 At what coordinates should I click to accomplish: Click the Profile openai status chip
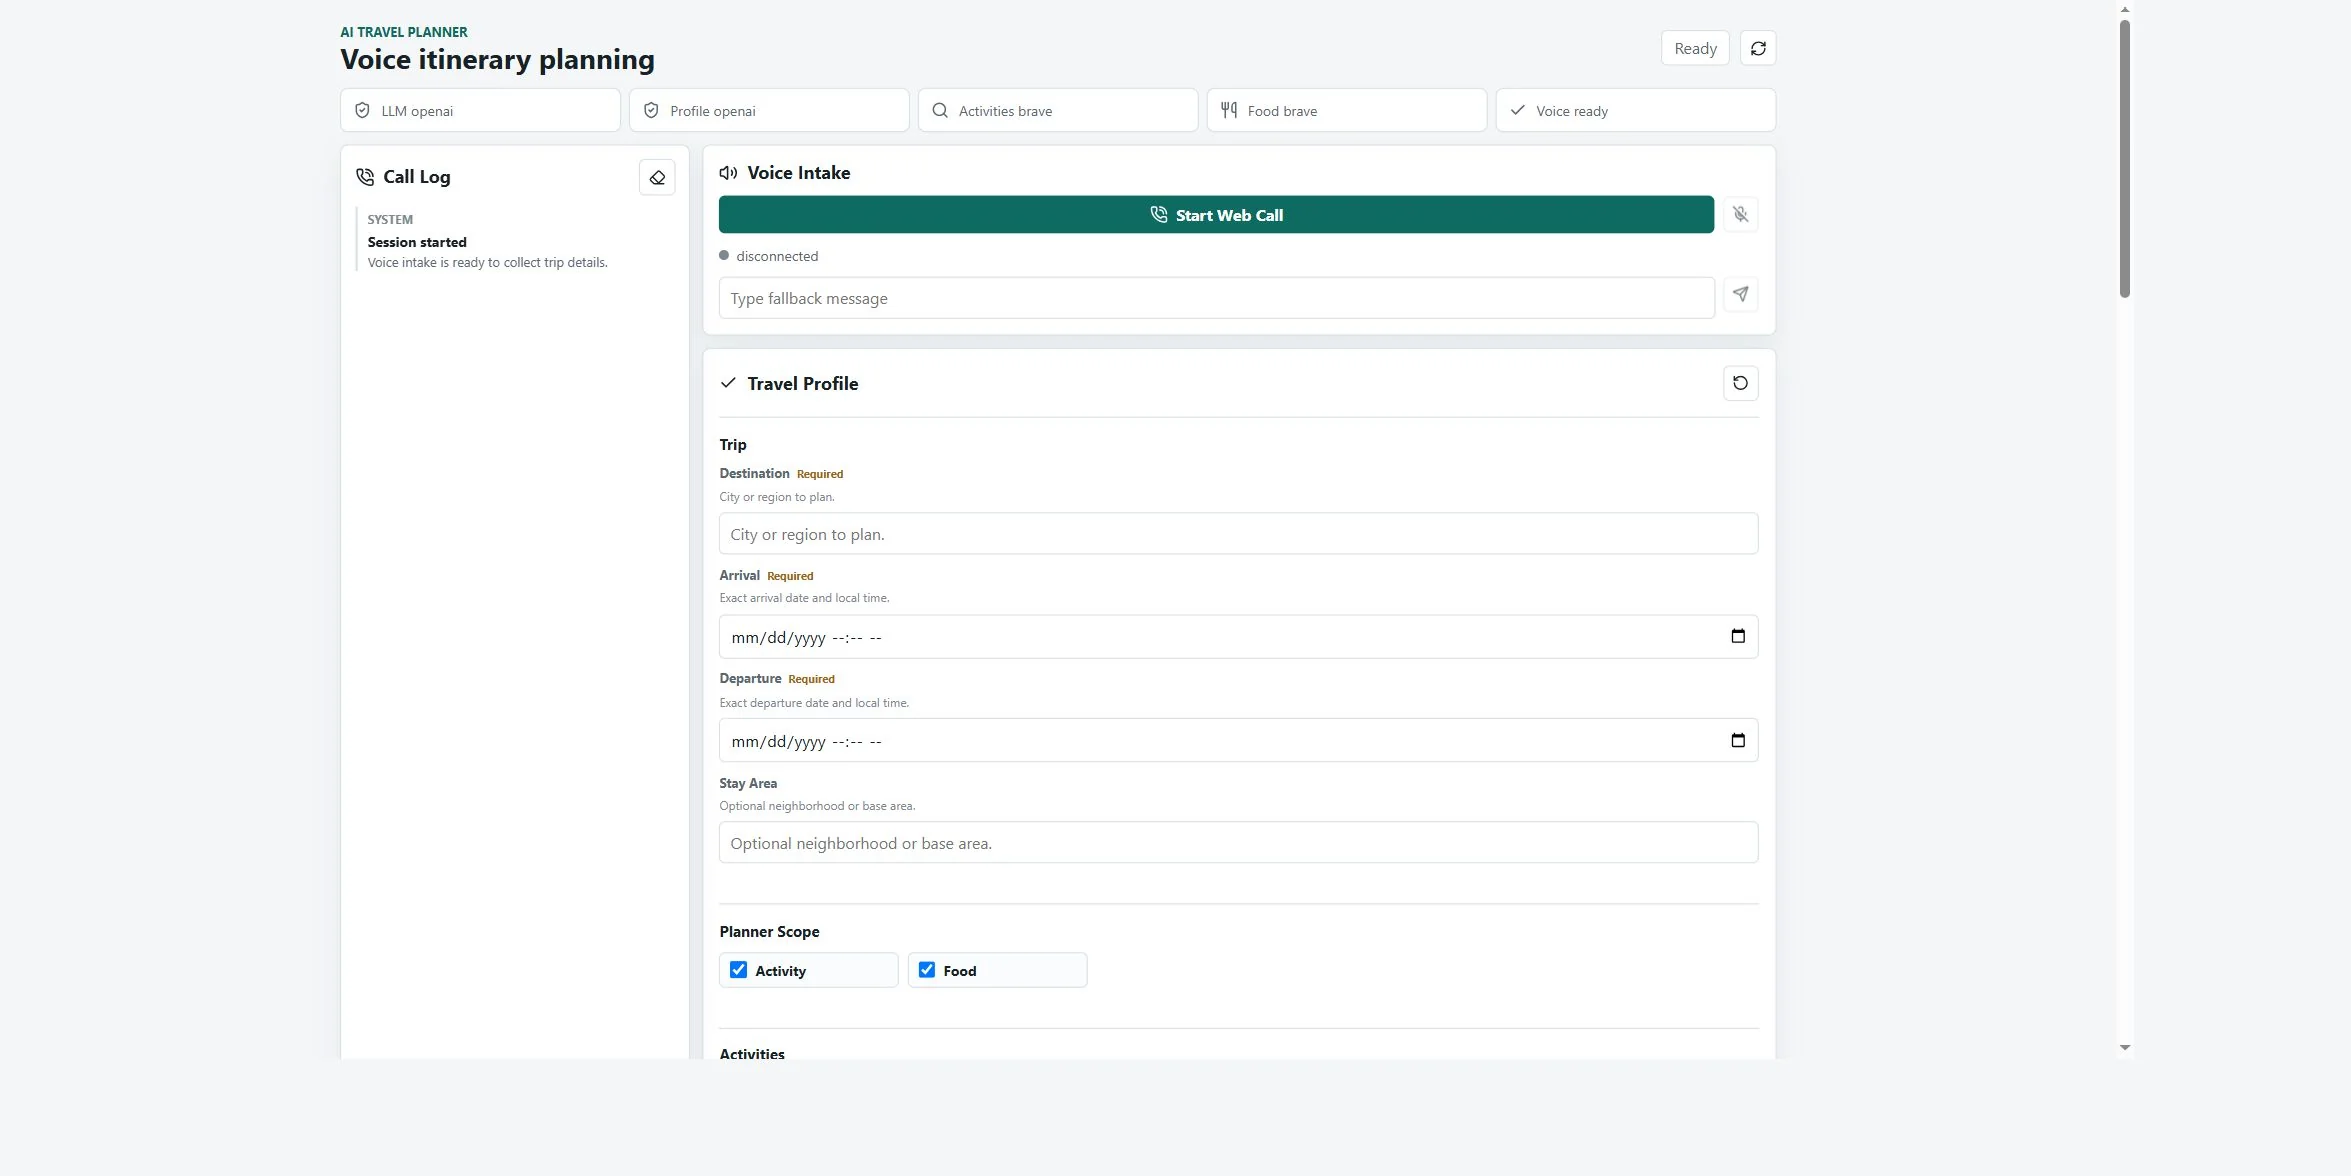coord(769,110)
